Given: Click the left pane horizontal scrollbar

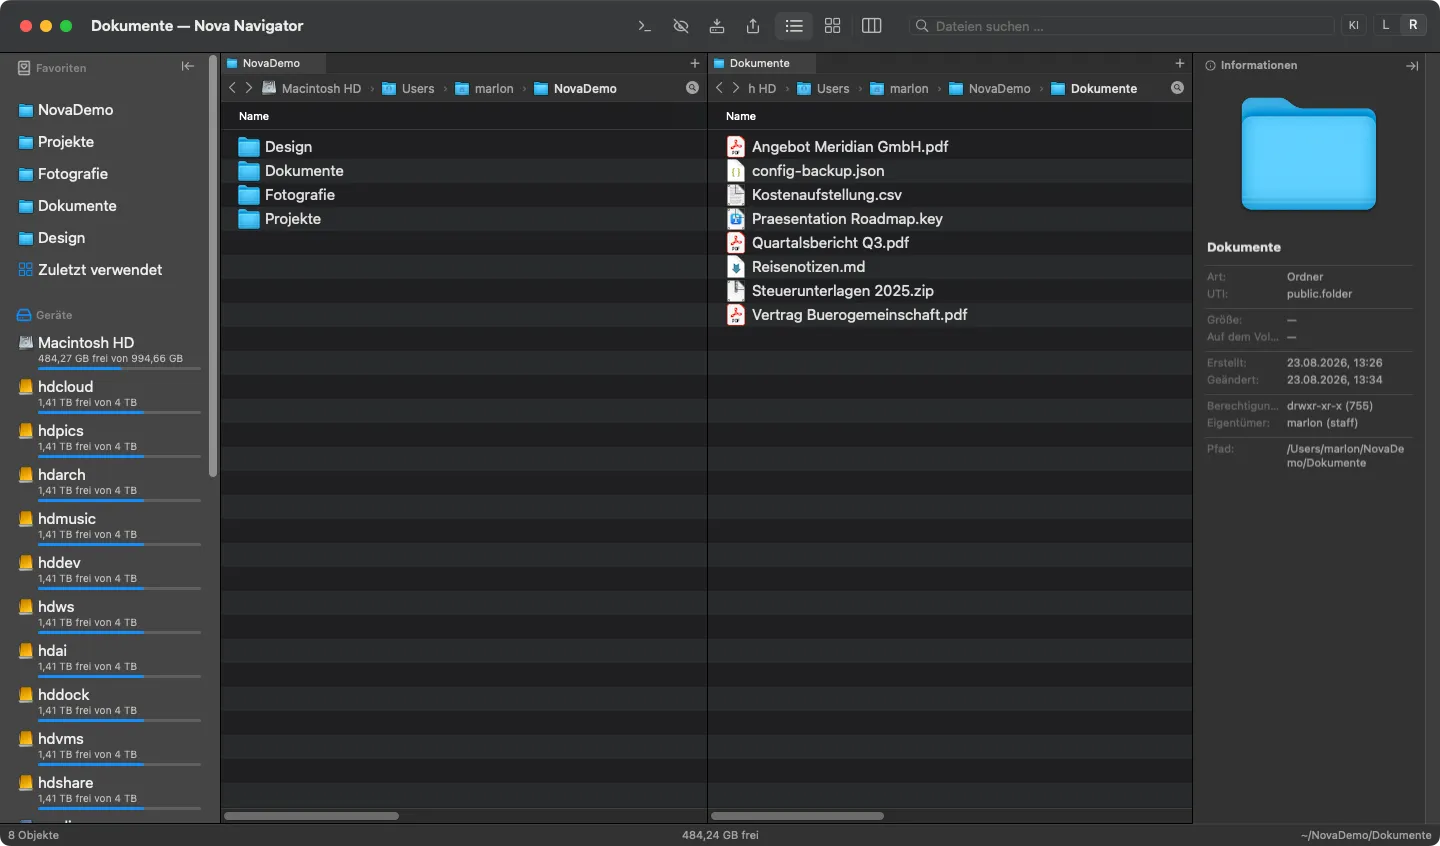Looking at the screenshot, I should click(311, 816).
